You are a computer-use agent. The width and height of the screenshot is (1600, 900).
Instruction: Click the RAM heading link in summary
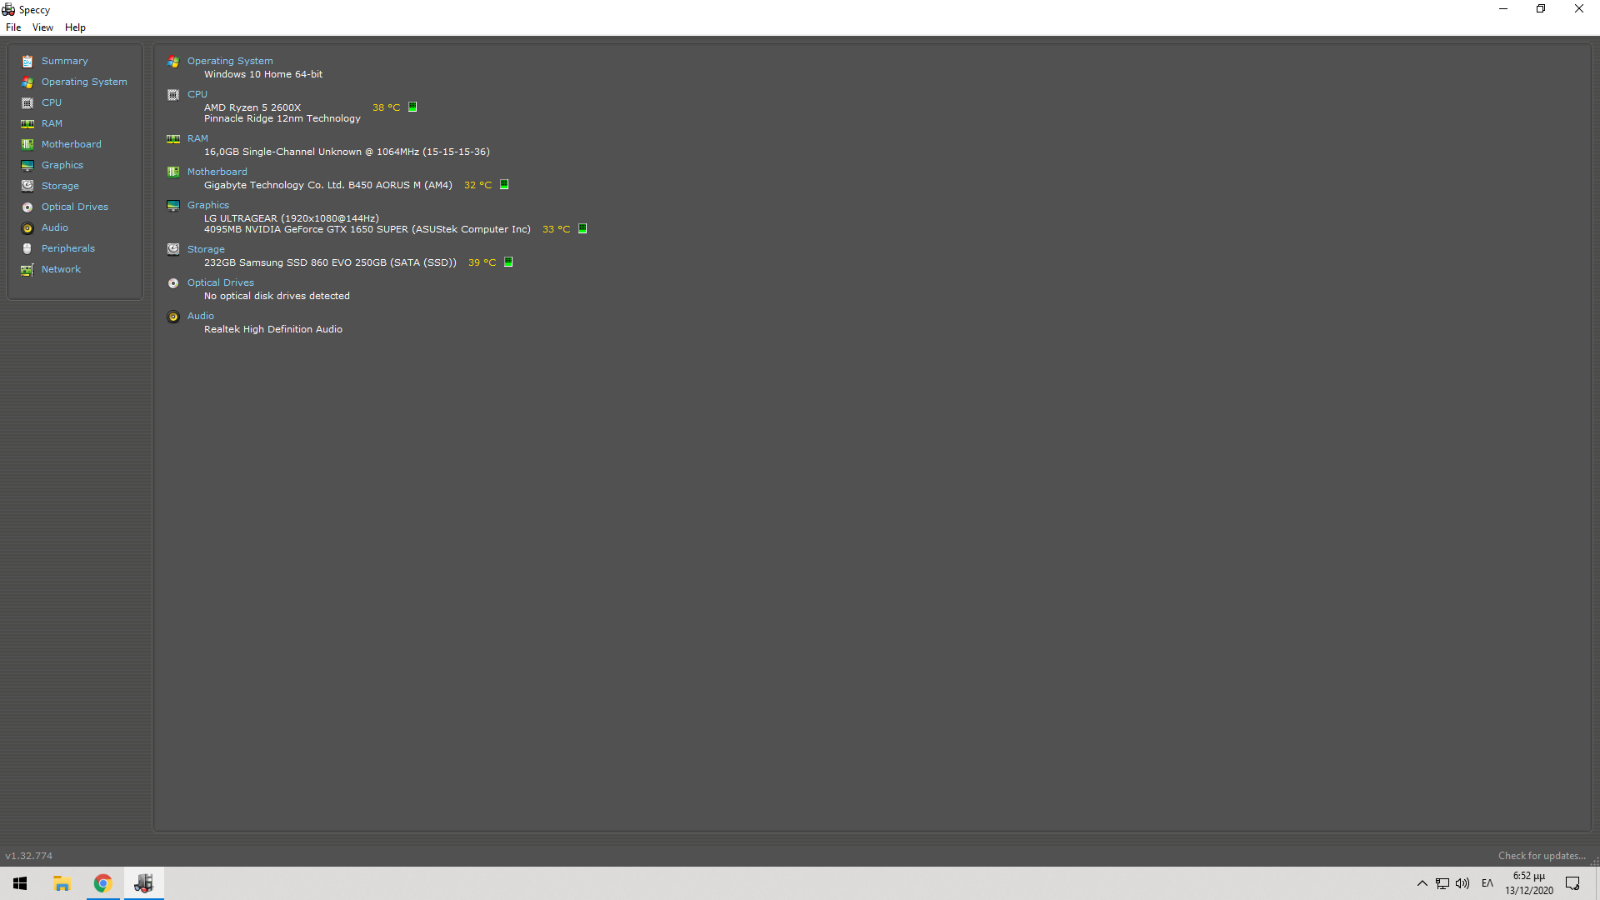tap(198, 139)
